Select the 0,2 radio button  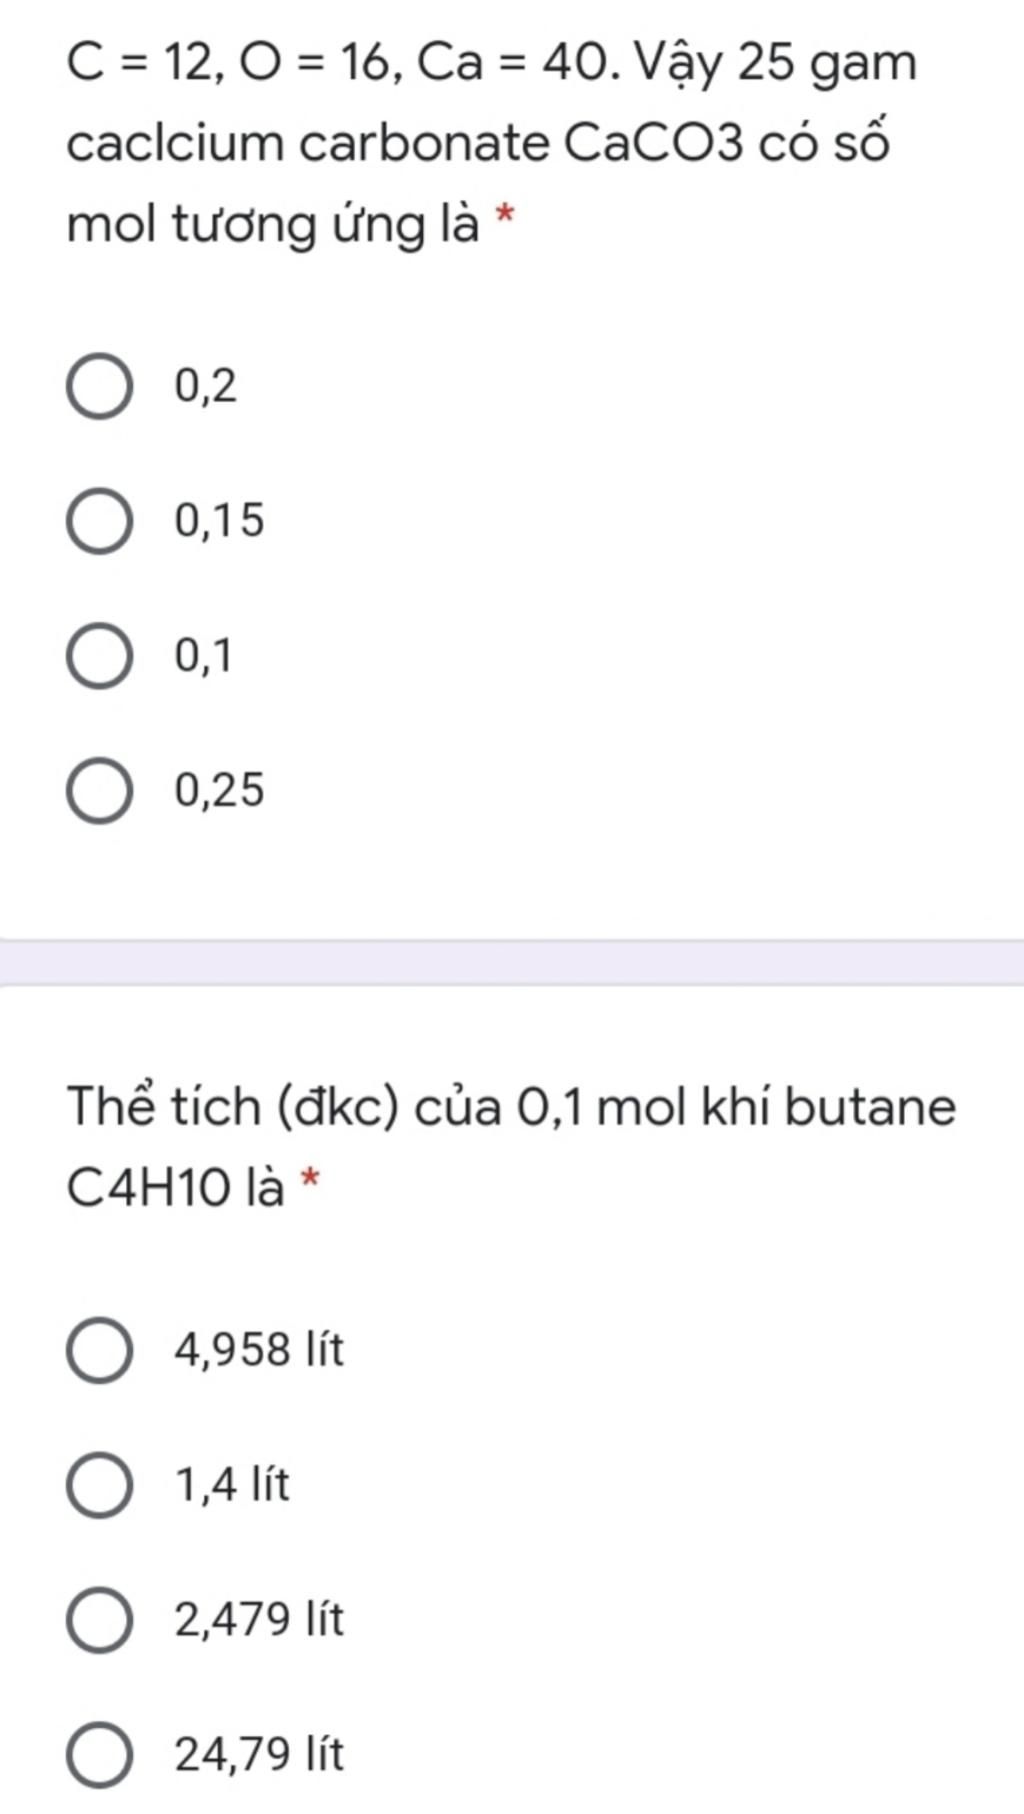99,386
